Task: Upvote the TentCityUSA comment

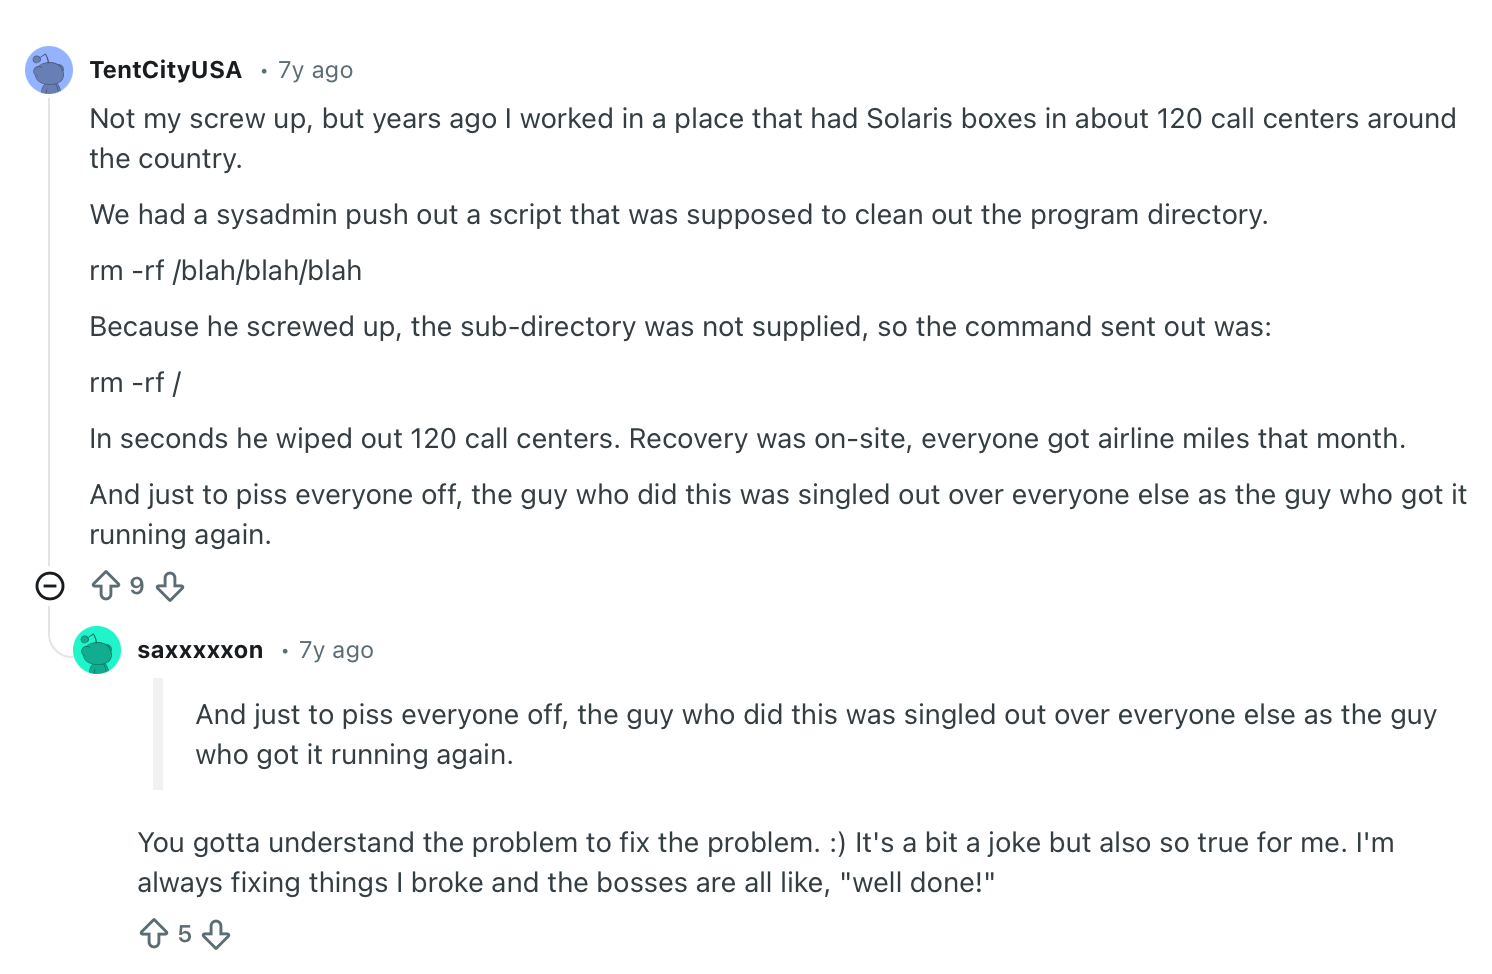Action: tap(106, 585)
